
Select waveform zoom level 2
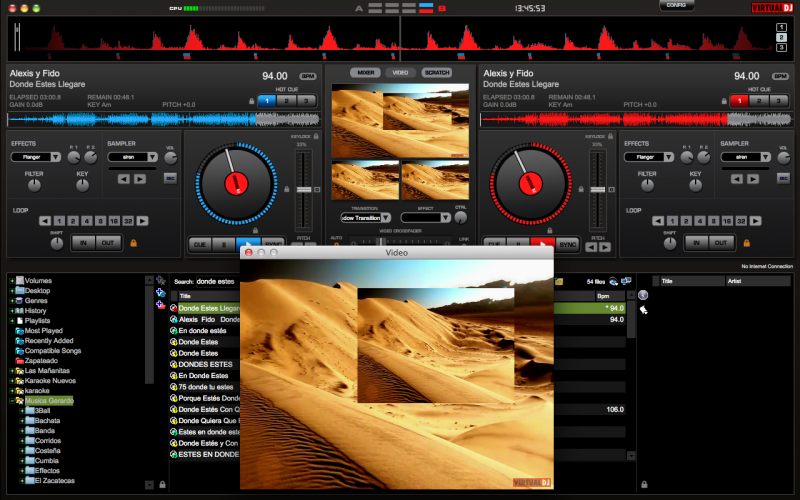pyautogui.click(x=781, y=37)
